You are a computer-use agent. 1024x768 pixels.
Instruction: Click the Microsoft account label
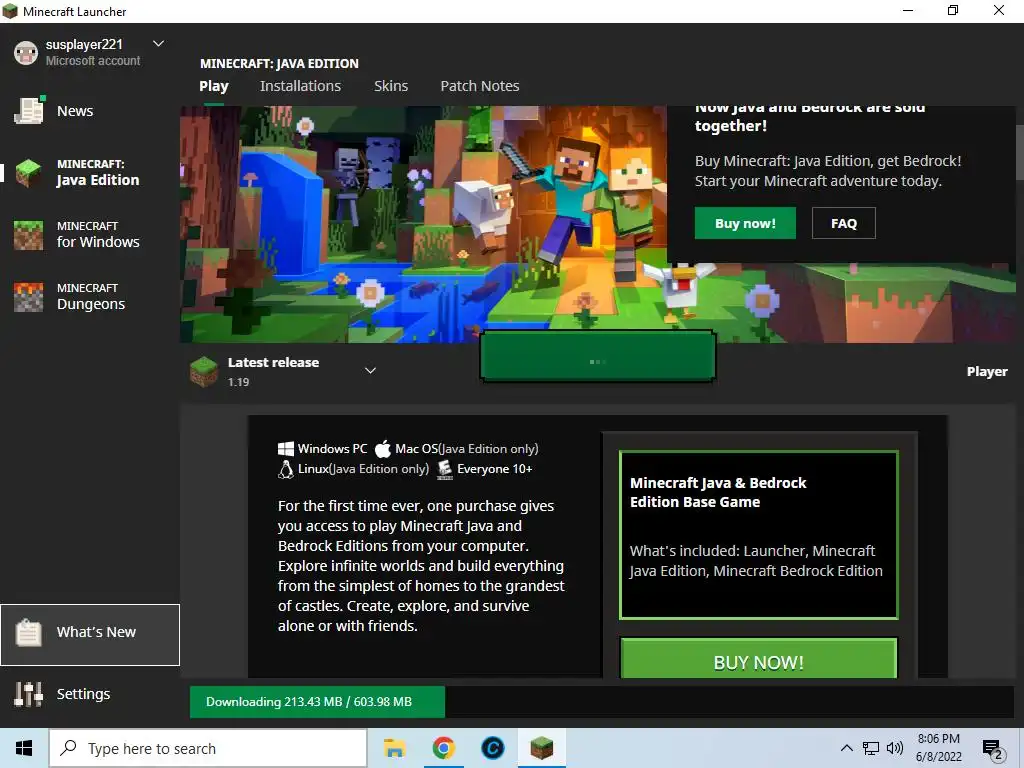[x=93, y=61]
